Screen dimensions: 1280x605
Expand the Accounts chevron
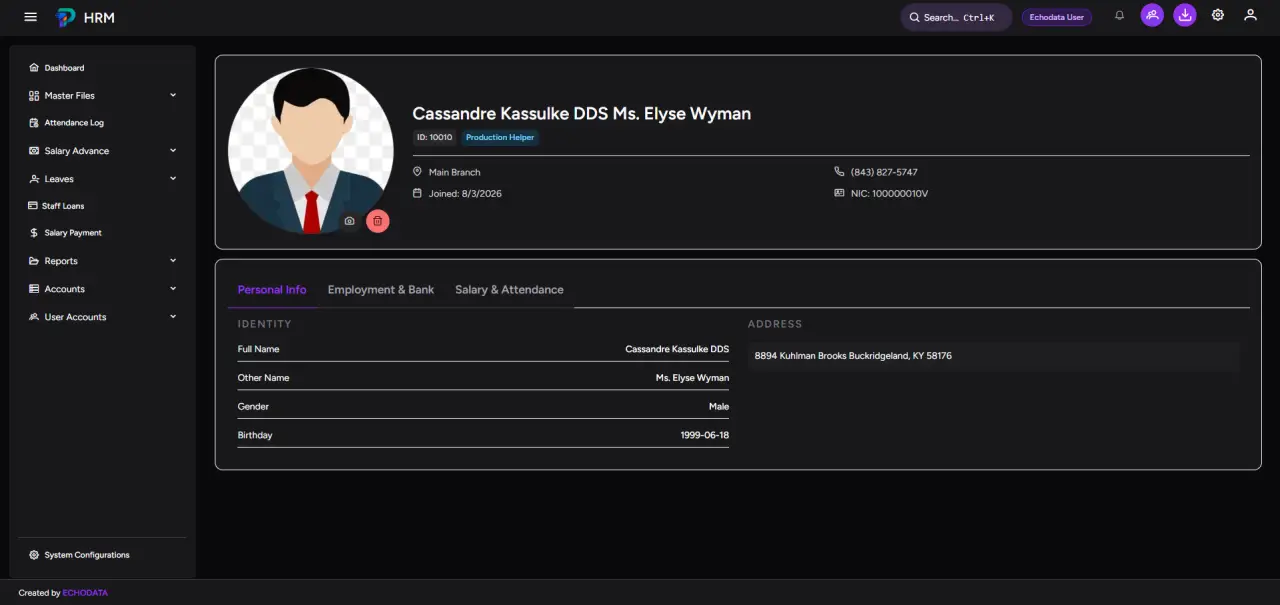pos(173,289)
